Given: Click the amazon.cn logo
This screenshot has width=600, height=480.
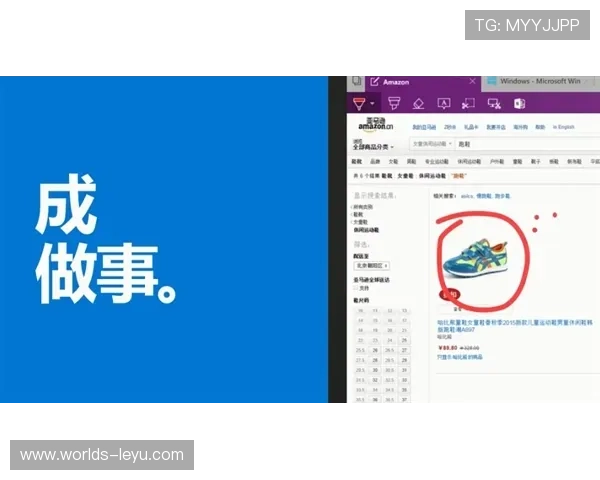Looking at the screenshot, I should coord(375,124).
